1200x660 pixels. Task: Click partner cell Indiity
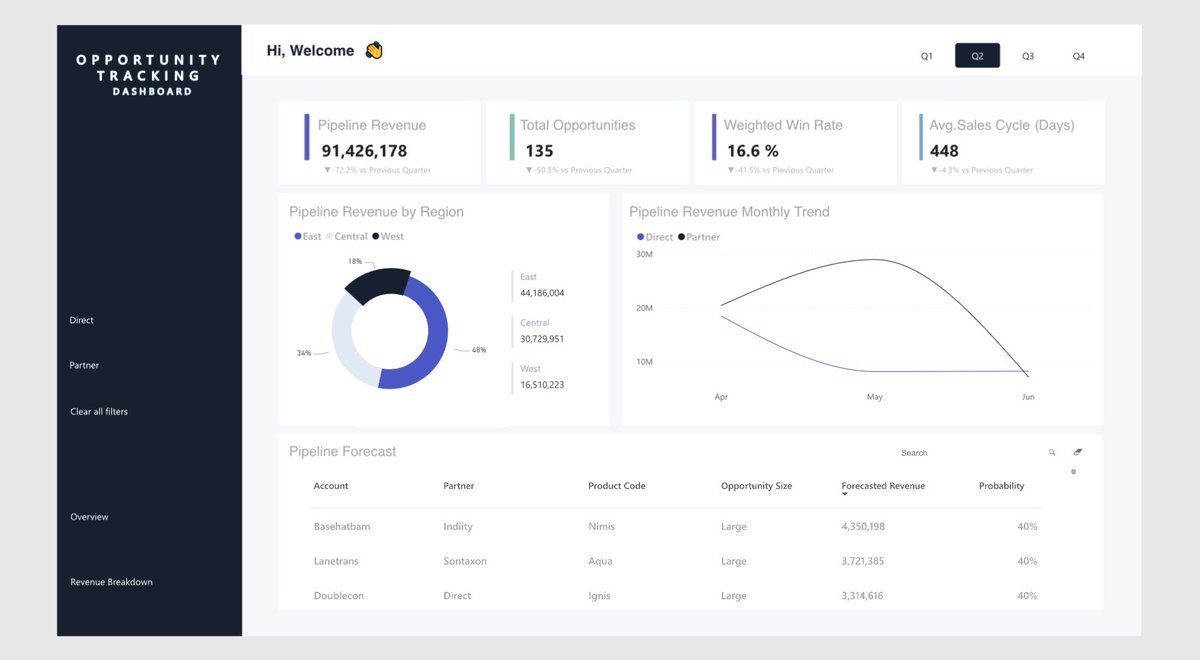(458, 526)
